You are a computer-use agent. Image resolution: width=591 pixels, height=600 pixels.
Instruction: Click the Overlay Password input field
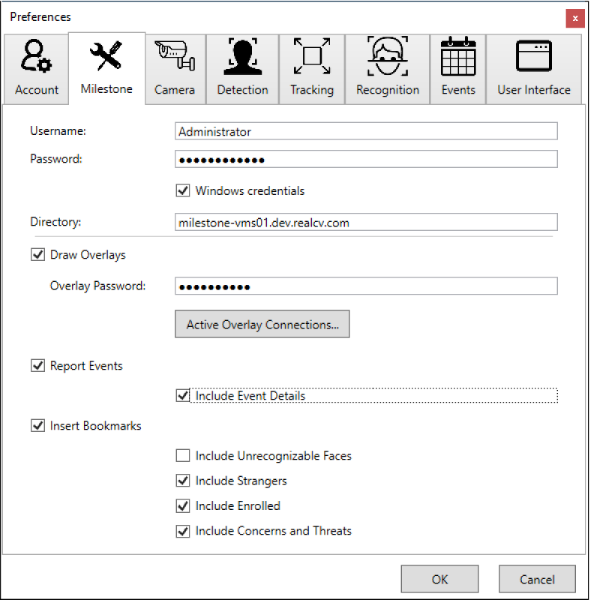366,286
